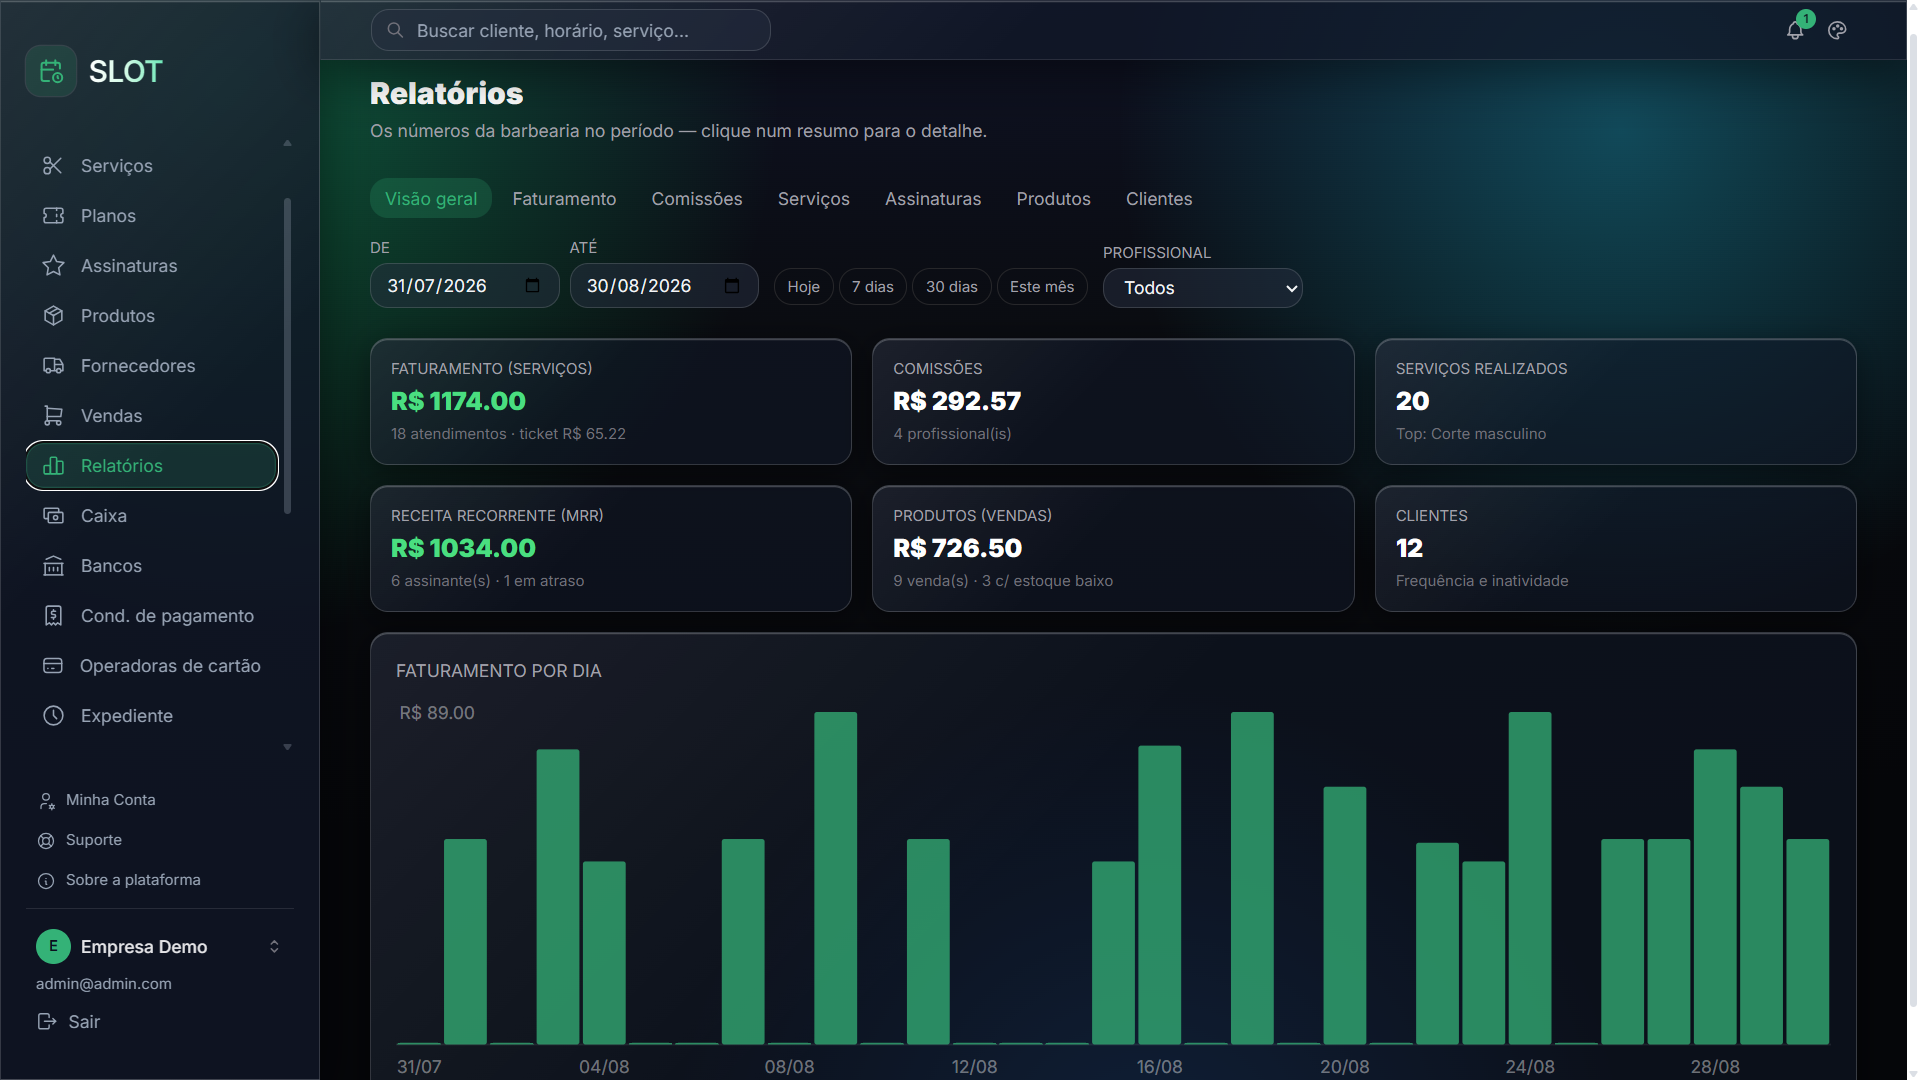Expand the Empresa Demo company switcher
1920x1080 pixels.
point(274,946)
